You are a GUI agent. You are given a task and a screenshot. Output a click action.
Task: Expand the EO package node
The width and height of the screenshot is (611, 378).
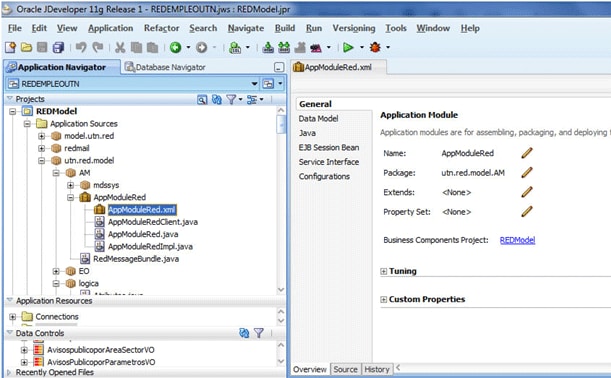pyautogui.click(x=56, y=271)
